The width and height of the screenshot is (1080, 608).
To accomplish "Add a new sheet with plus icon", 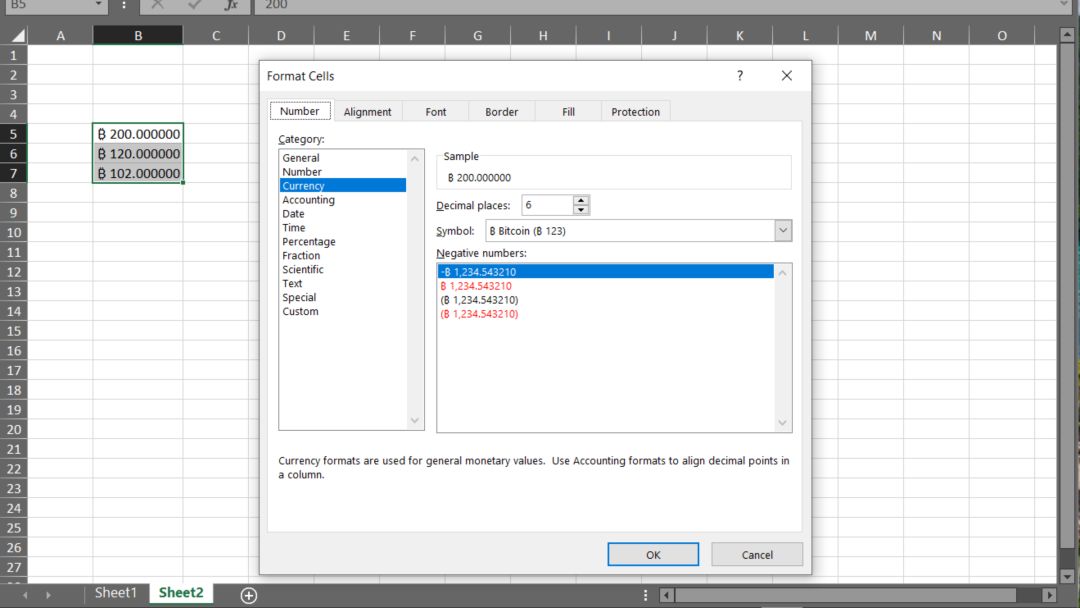I will pos(249,595).
